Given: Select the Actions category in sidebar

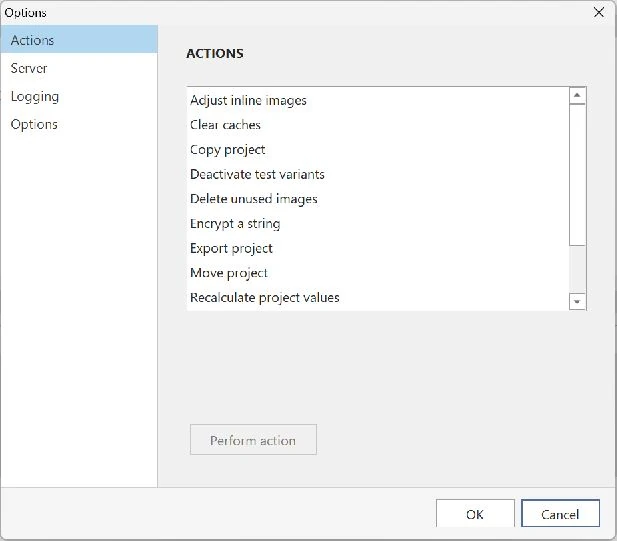Looking at the screenshot, I should click(x=79, y=40).
